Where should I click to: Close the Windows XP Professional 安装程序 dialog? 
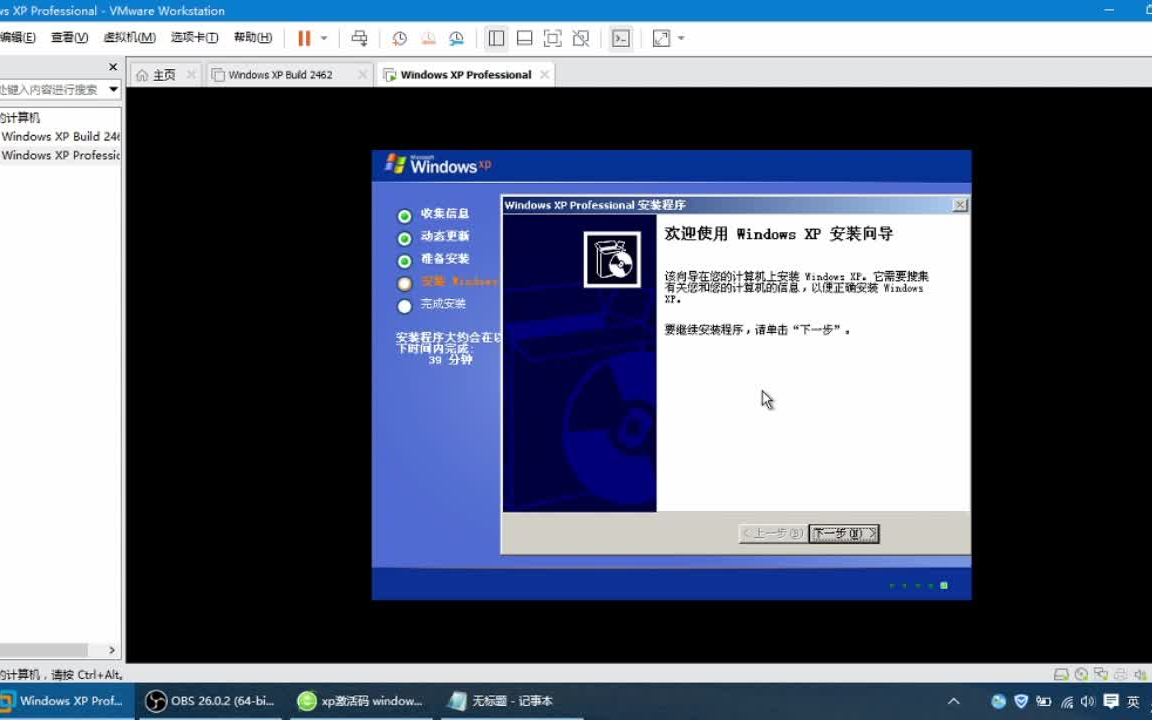coord(960,205)
